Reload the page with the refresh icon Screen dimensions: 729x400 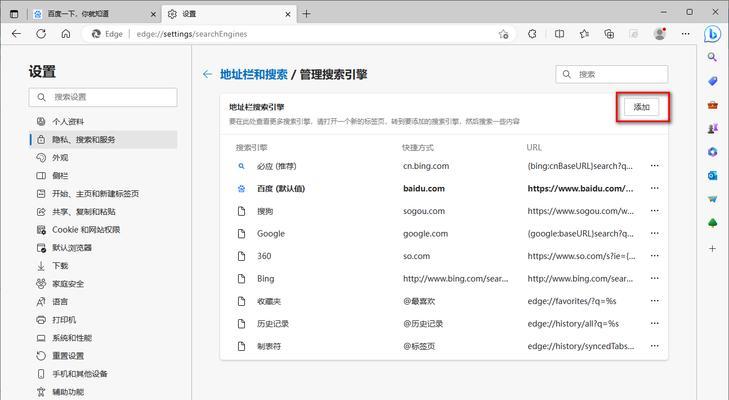coord(41,33)
